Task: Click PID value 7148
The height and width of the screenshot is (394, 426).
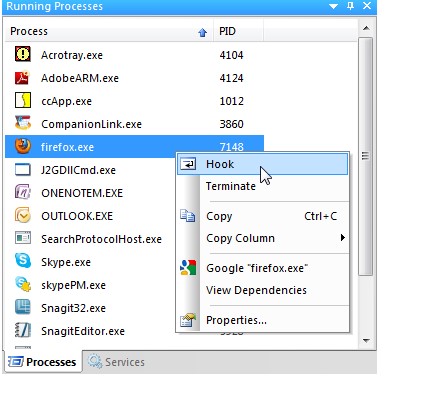Action: tap(231, 147)
